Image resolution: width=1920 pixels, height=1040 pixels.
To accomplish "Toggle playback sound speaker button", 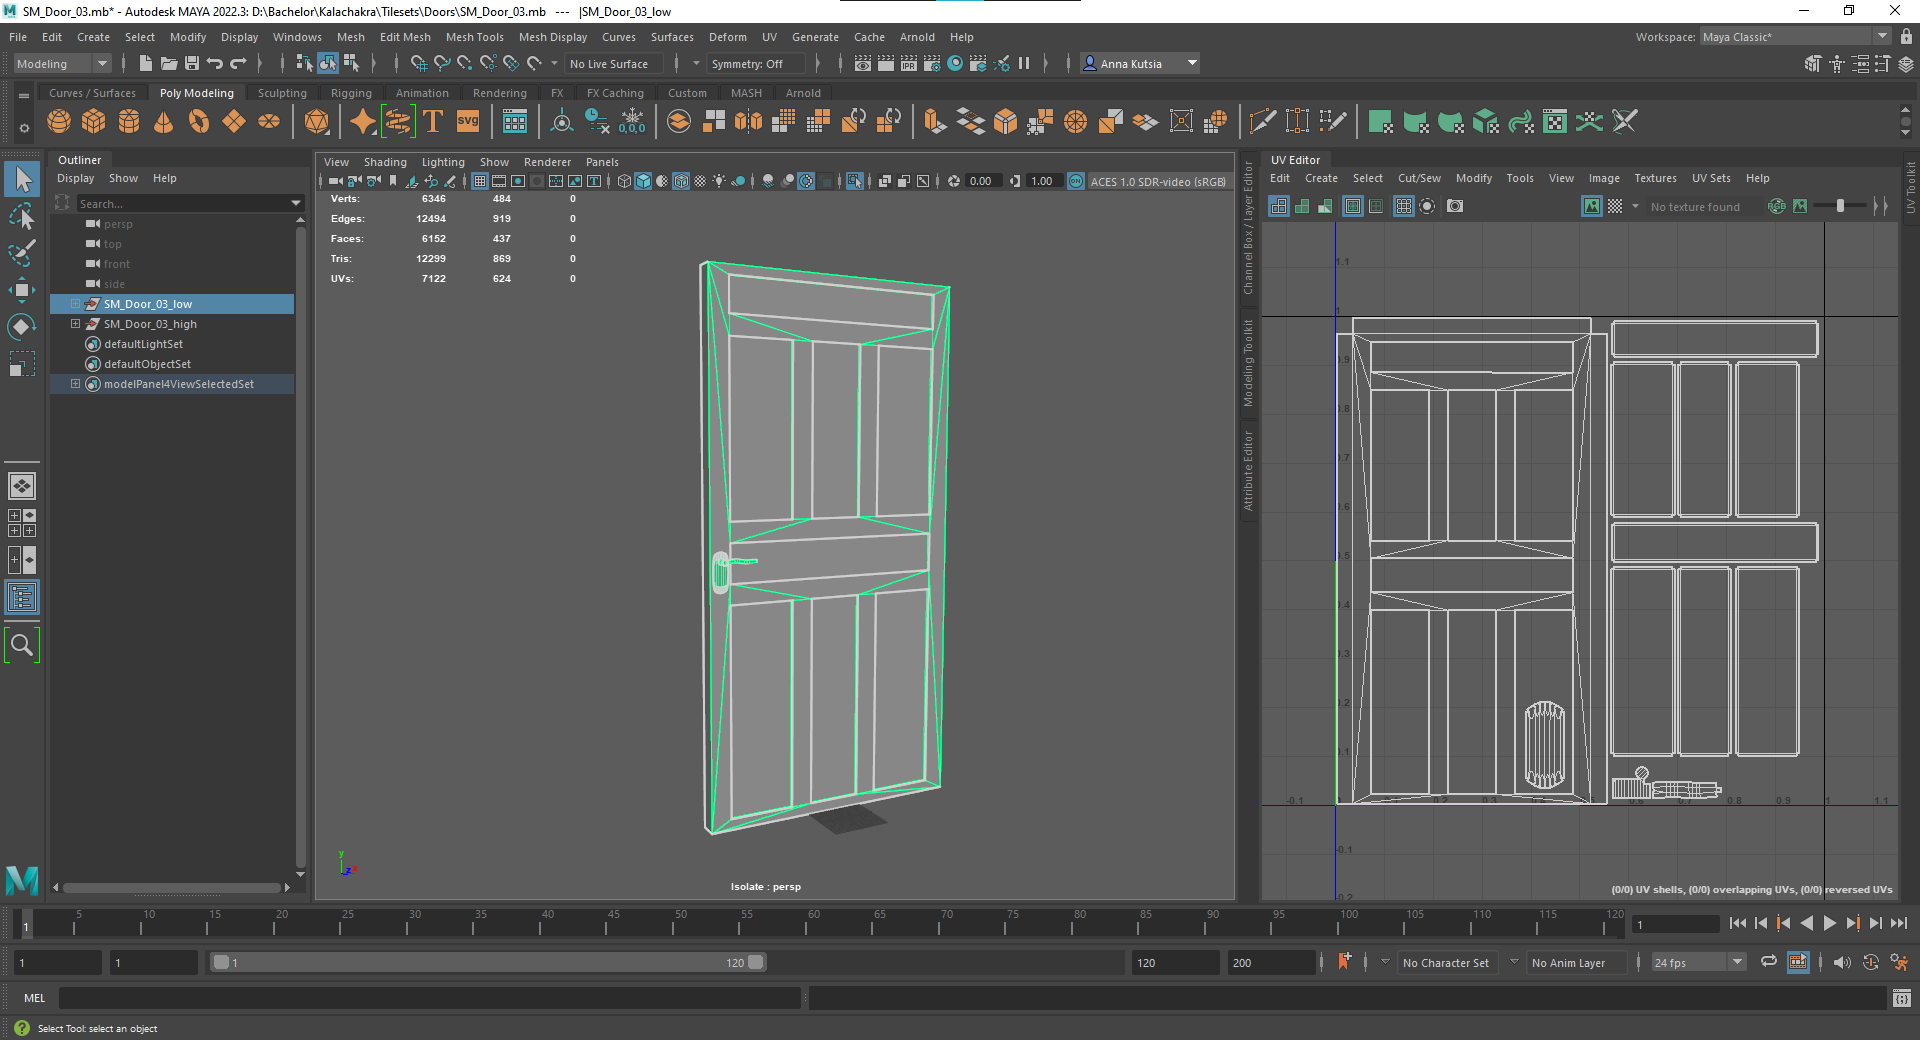I will (x=1842, y=962).
